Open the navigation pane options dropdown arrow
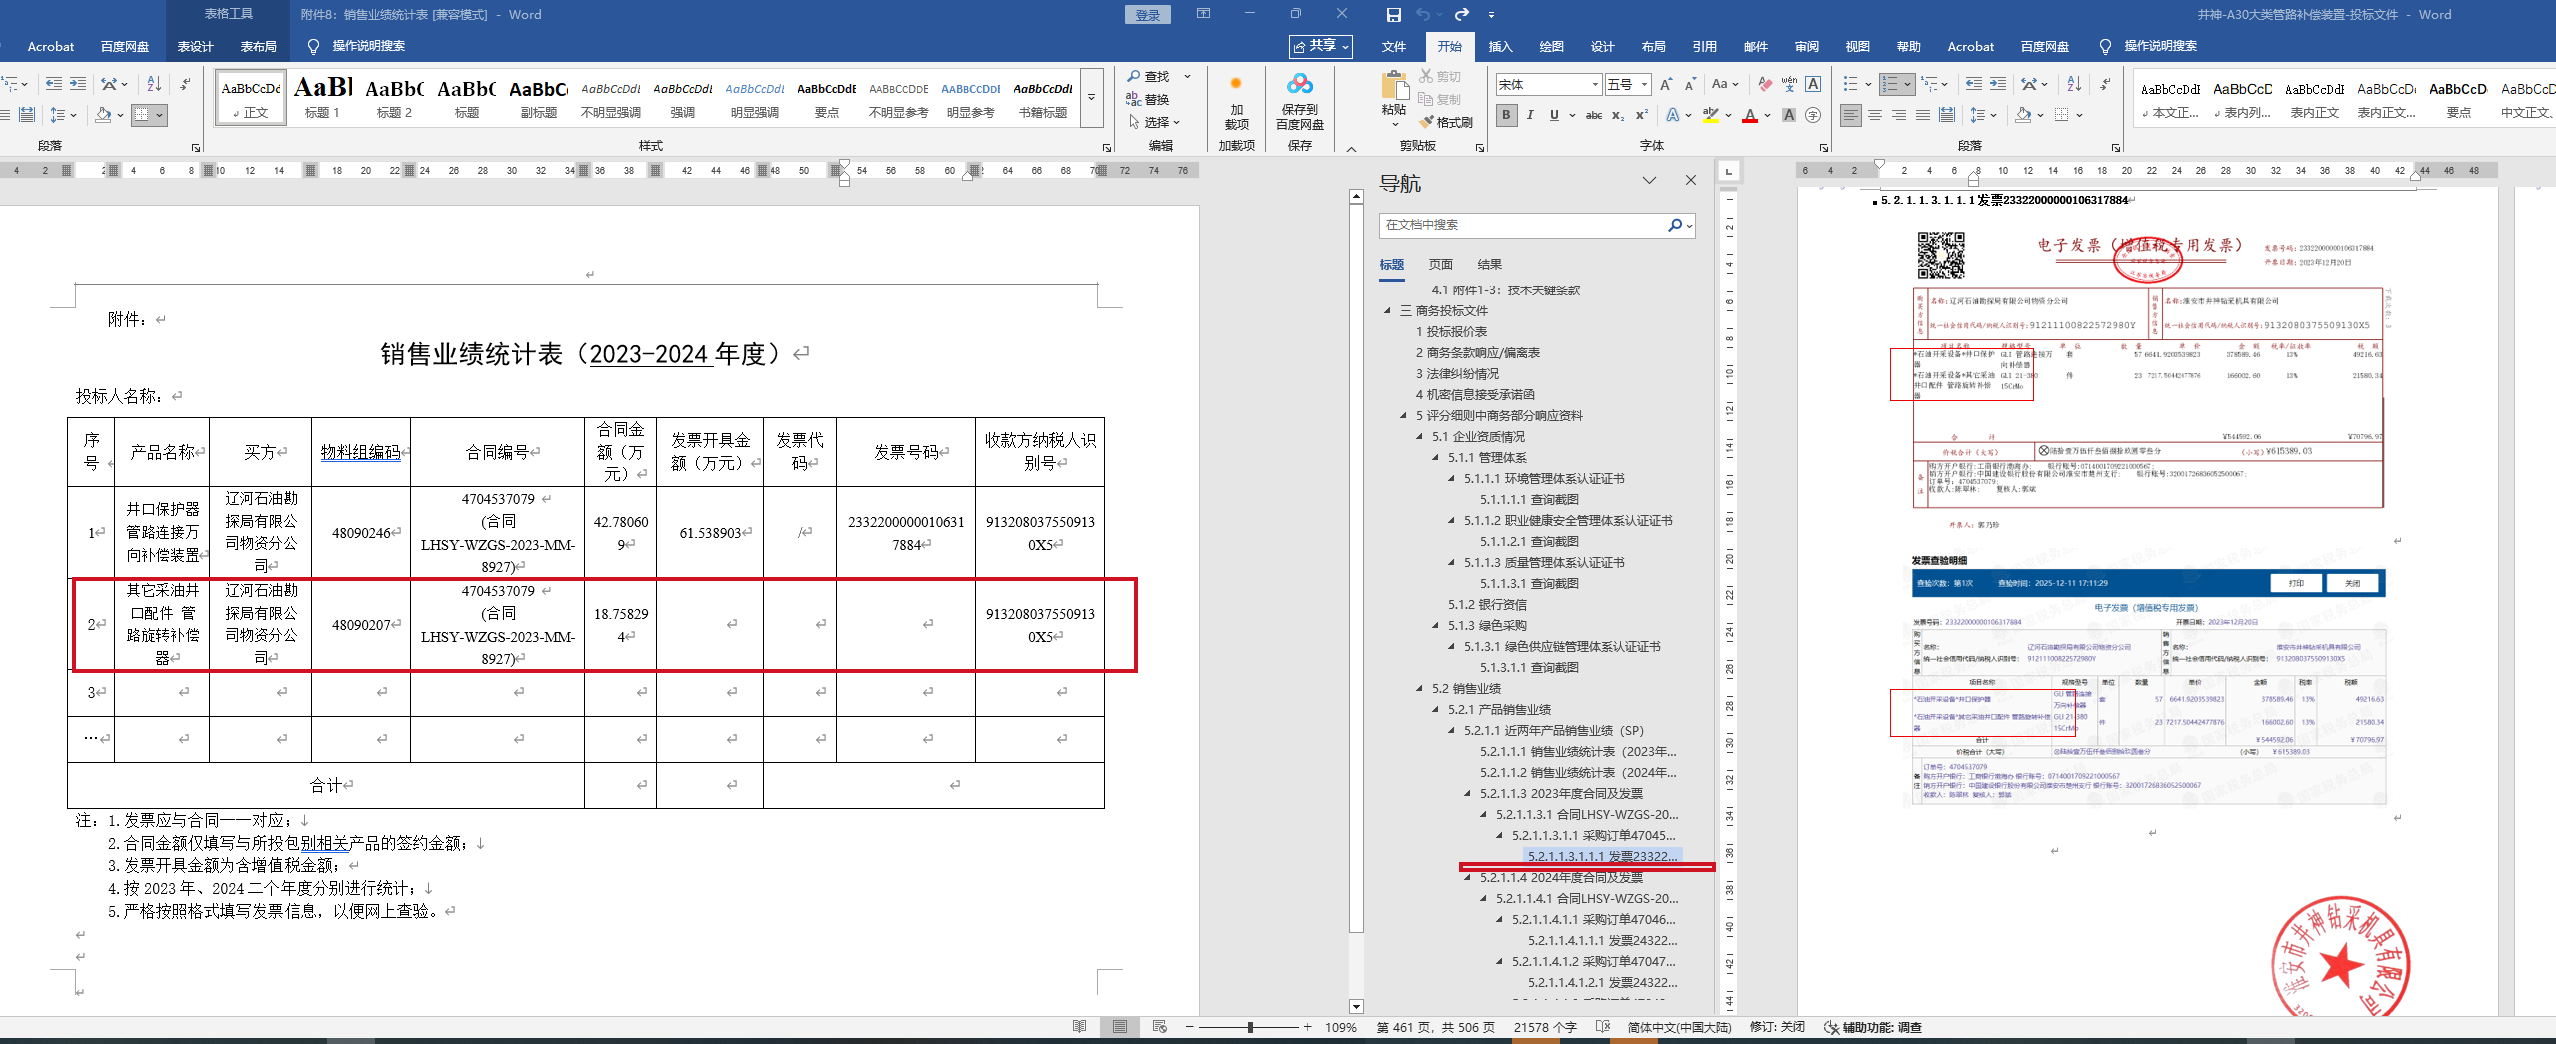The width and height of the screenshot is (2556, 1044). click(1649, 180)
